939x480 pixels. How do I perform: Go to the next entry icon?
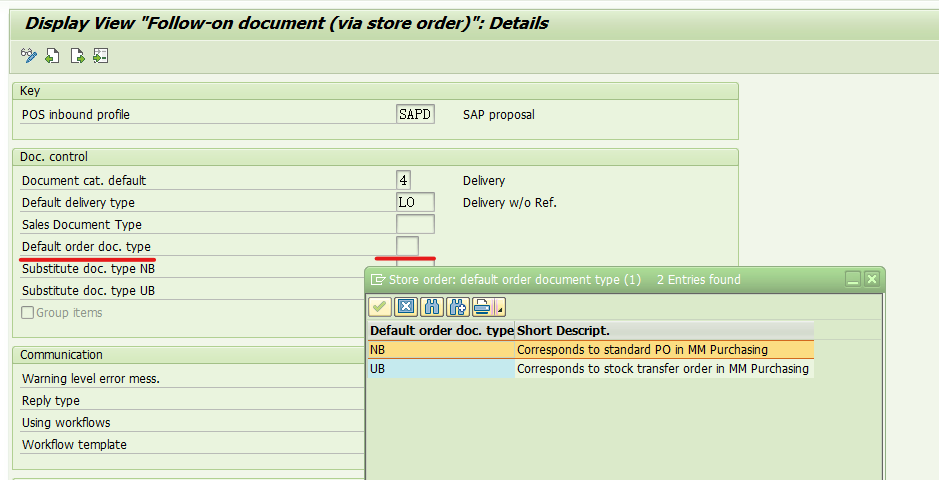pyautogui.click(x=77, y=56)
